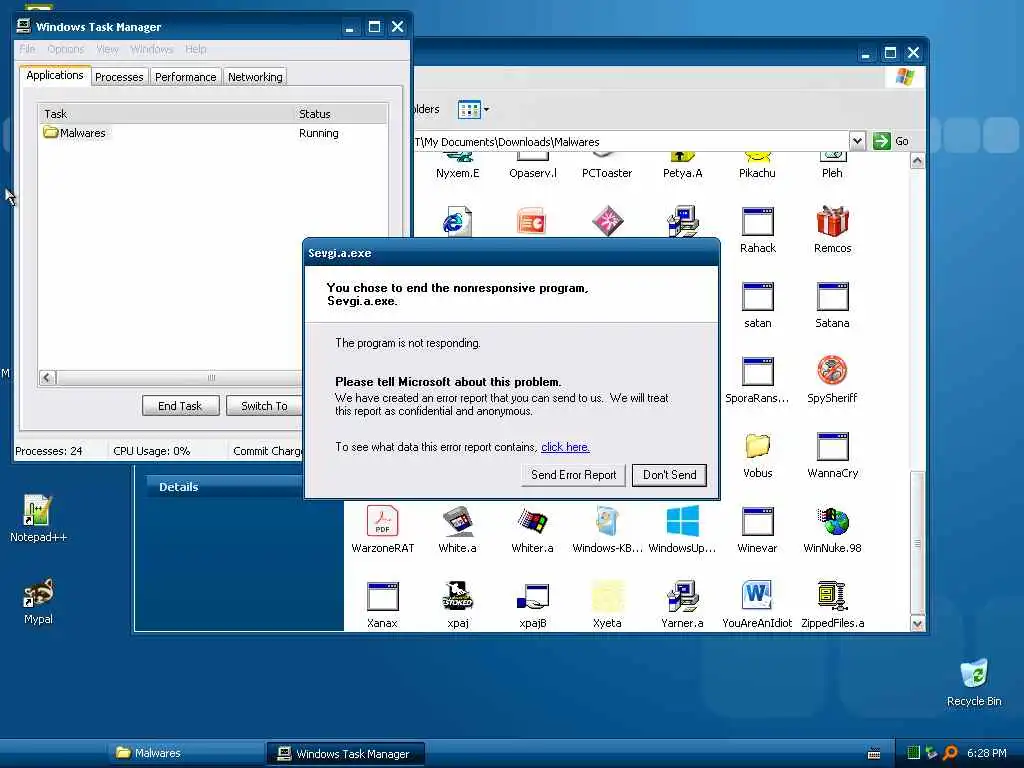Select the Applications tab
Screen dimensions: 1024x768
[x=55, y=75]
